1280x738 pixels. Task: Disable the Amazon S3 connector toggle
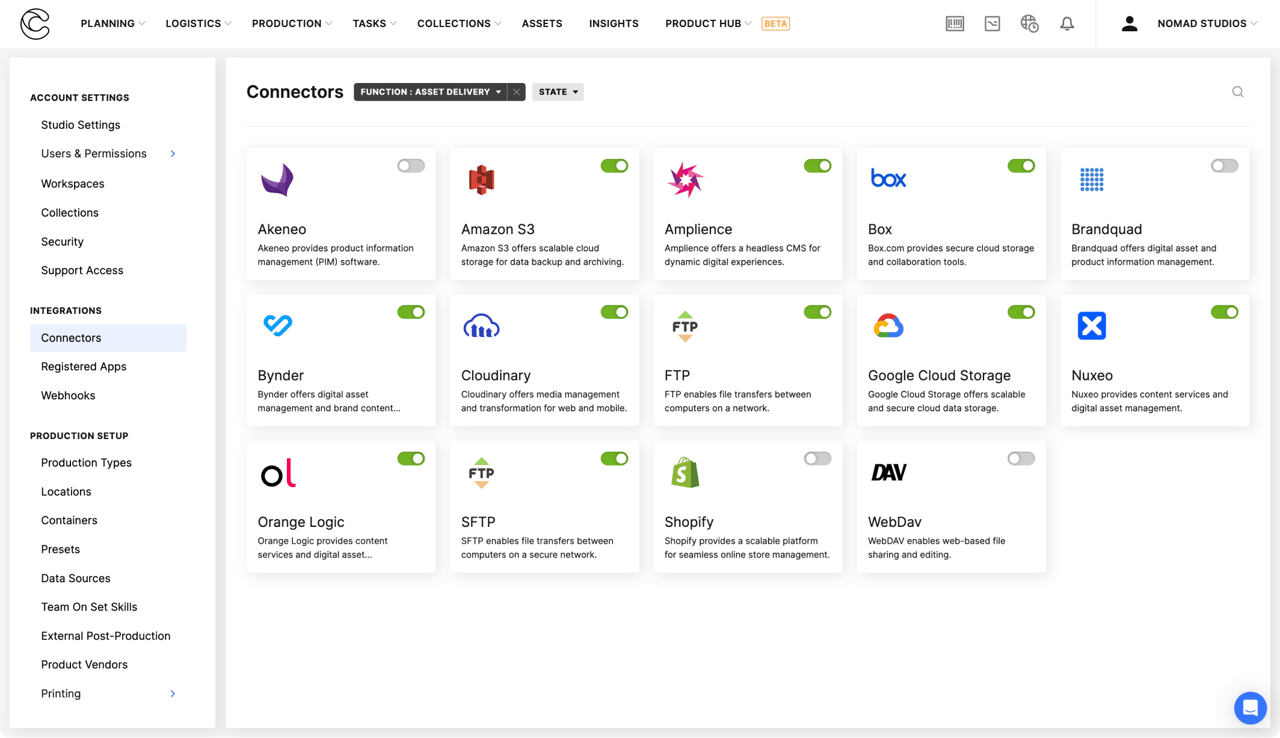tap(614, 166)
